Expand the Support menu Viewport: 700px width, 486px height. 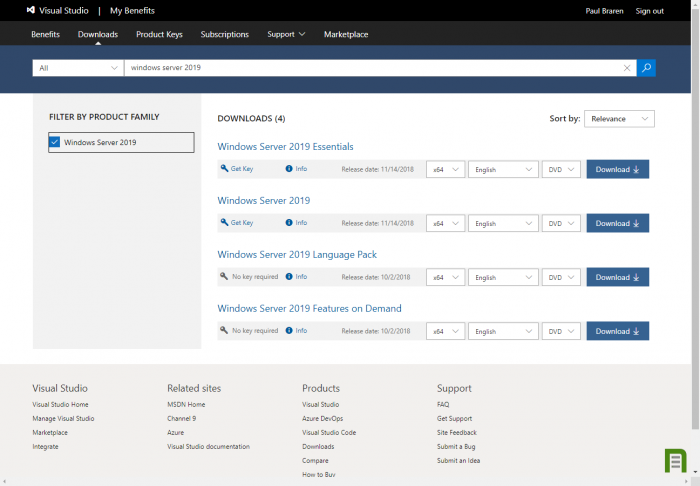(286, 34)
